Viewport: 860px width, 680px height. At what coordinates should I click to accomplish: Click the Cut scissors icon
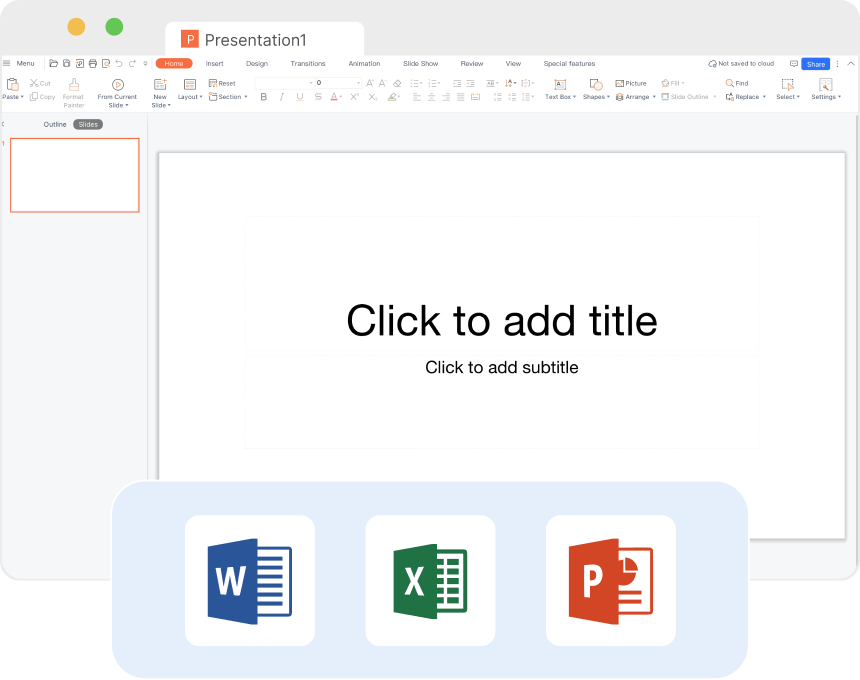(x=34, y=83)
